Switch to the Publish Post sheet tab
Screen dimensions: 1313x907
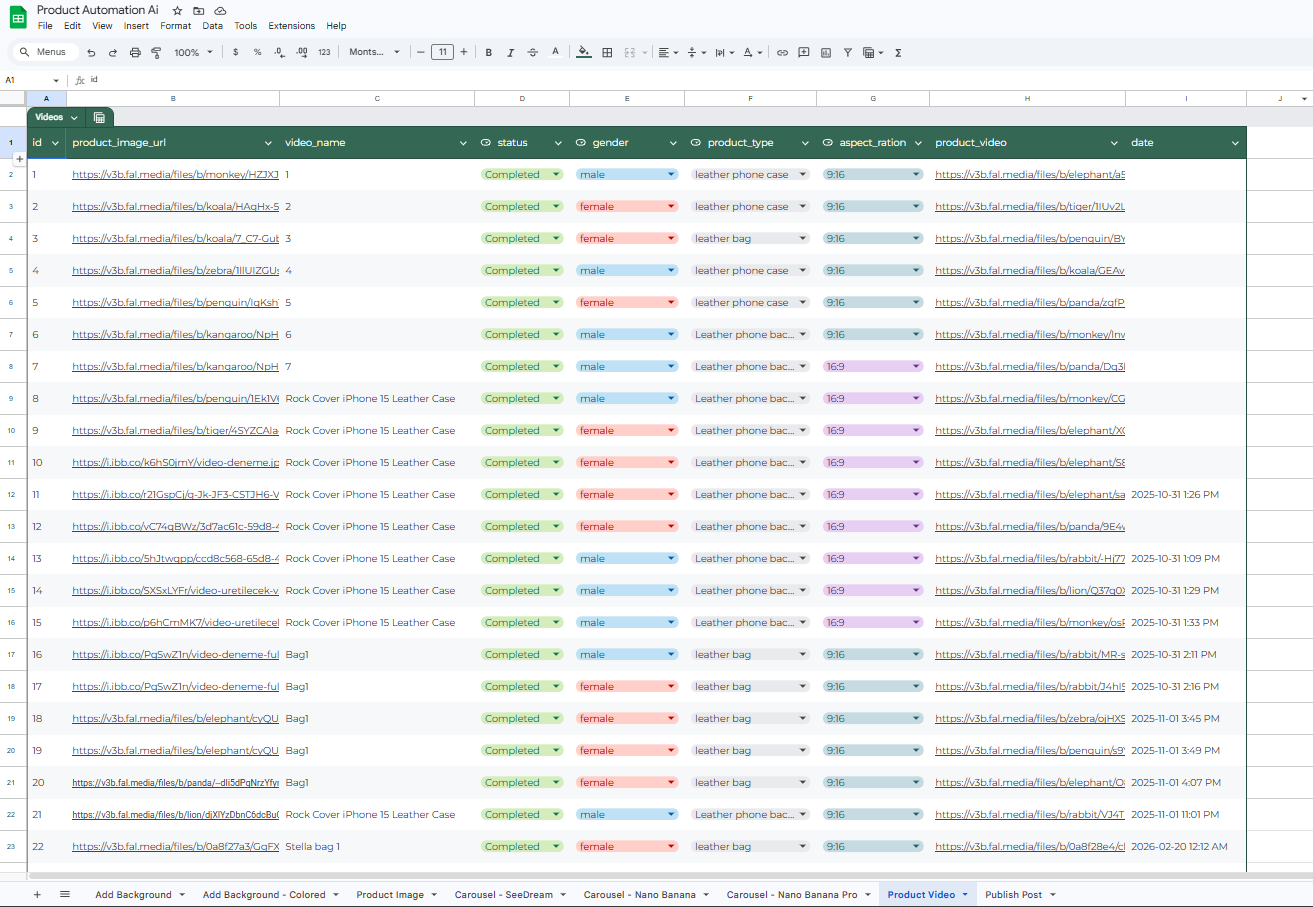1013,894
